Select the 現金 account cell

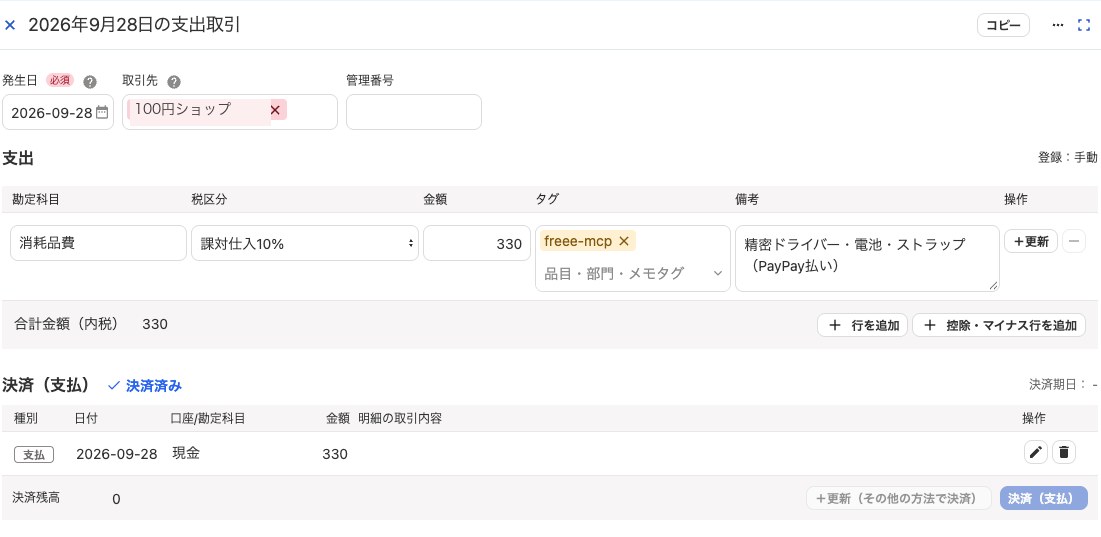click(x=186, y=453)
